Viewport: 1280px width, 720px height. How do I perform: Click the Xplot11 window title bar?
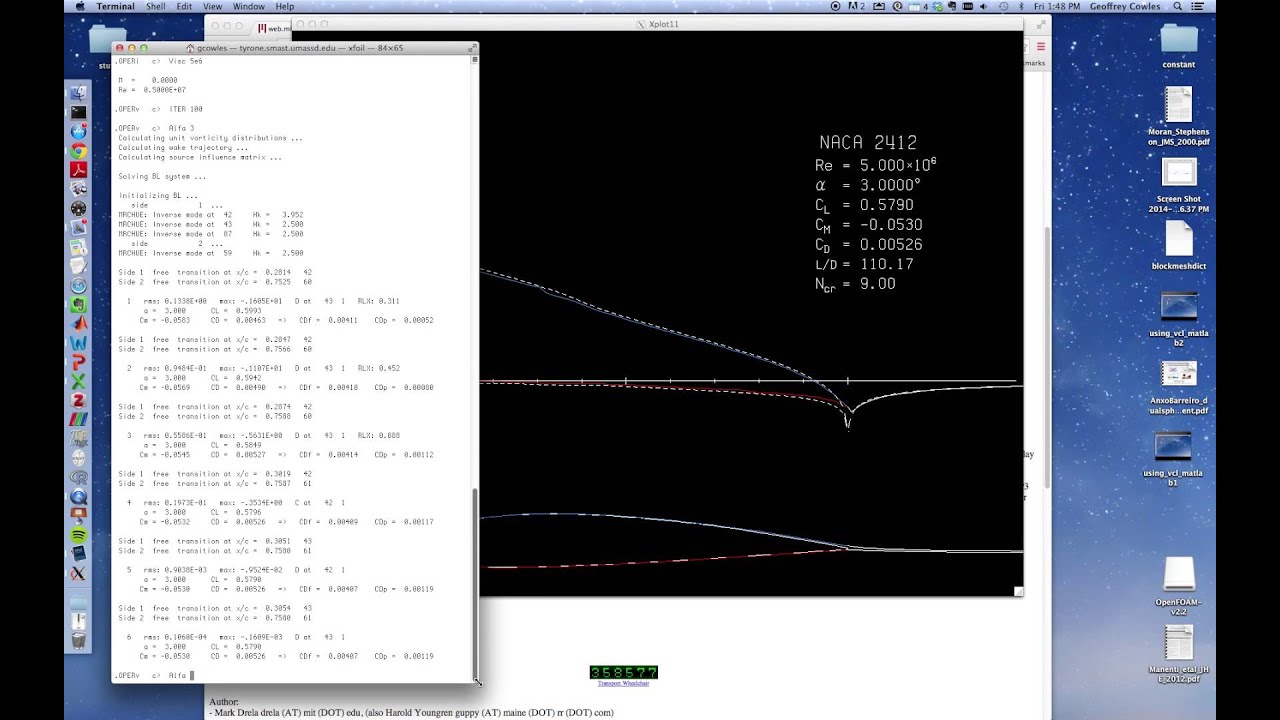[657, 24]
